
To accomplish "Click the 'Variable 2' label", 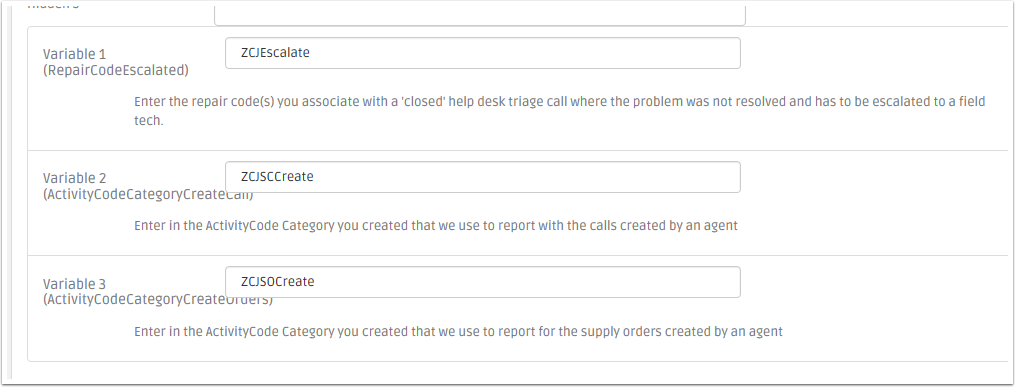I will click(x=74, y=178).
